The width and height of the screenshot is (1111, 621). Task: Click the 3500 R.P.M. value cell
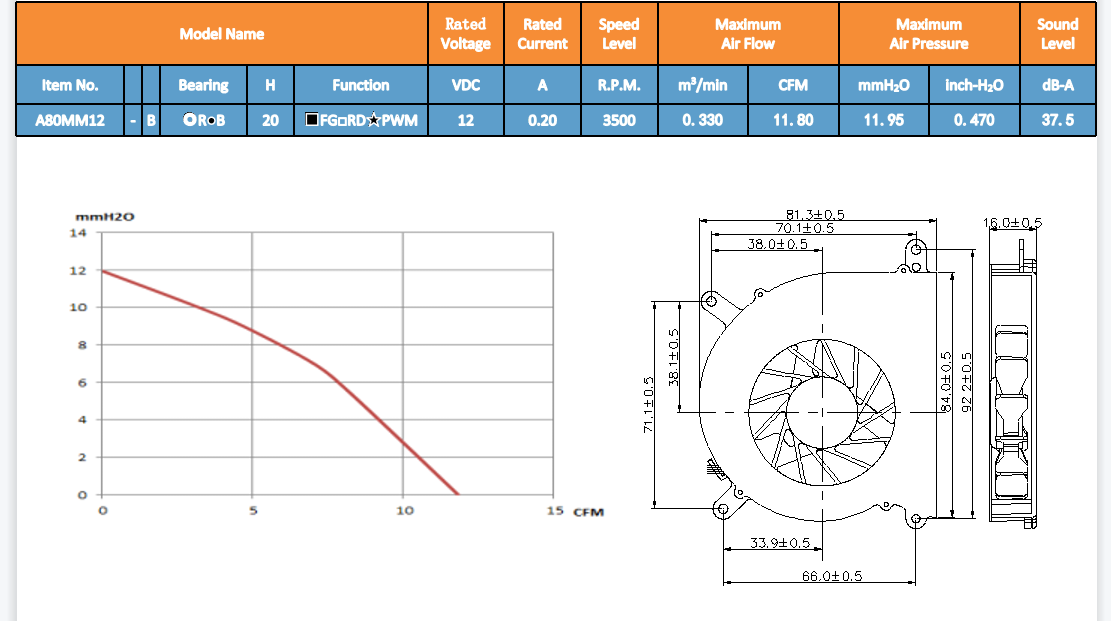pyautogui.click(x=619, y=121)
